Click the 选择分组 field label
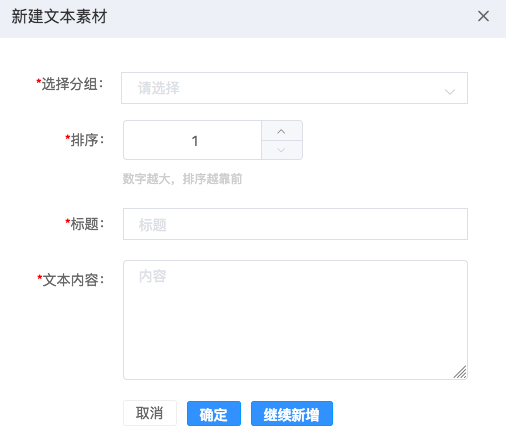Image resolution: width=506 pixels, height=448 pixels. [70, 84]
